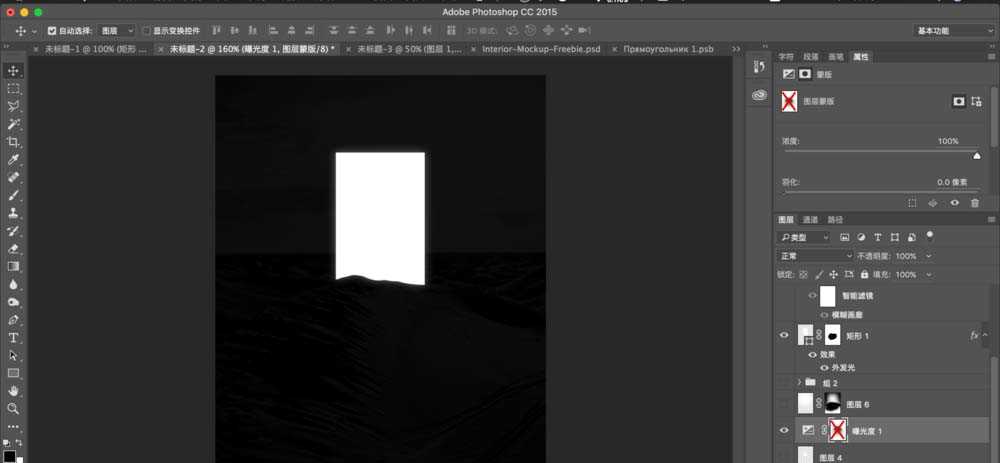Open the 基本功能 workspace dropdown
The image size is (1000, 463).
coord(954,31)
